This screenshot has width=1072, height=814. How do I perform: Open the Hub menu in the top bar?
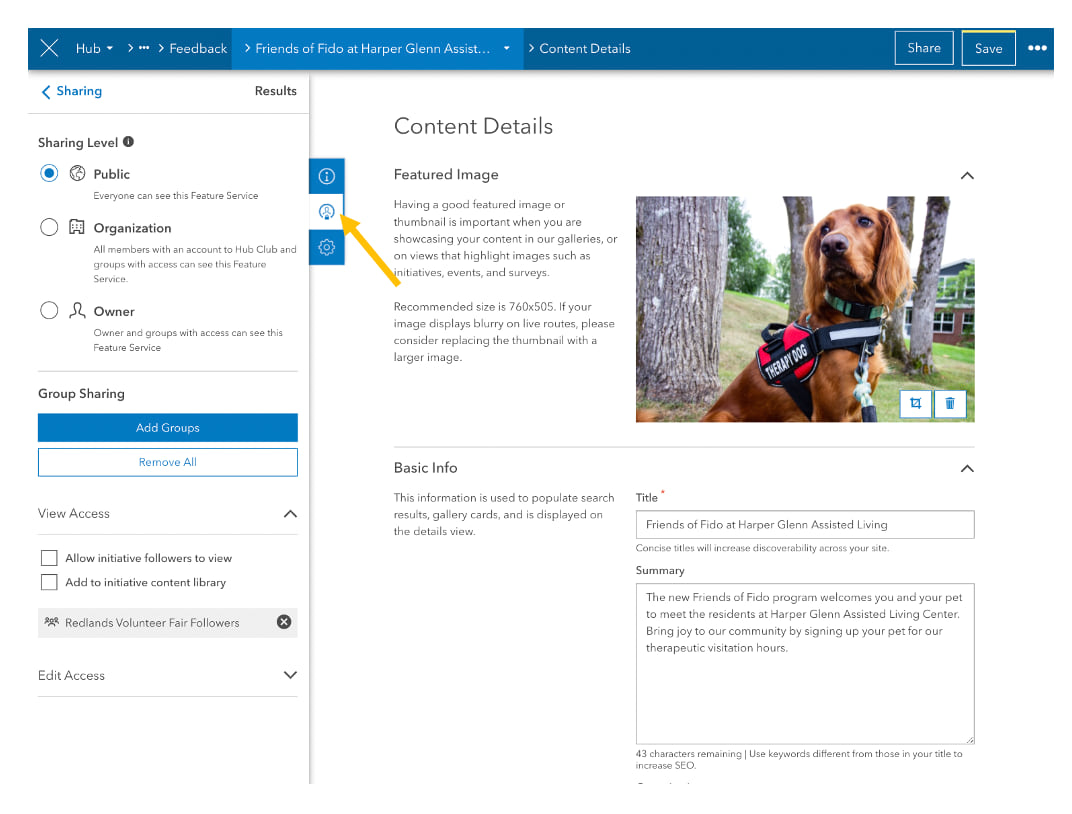point(93,47)
